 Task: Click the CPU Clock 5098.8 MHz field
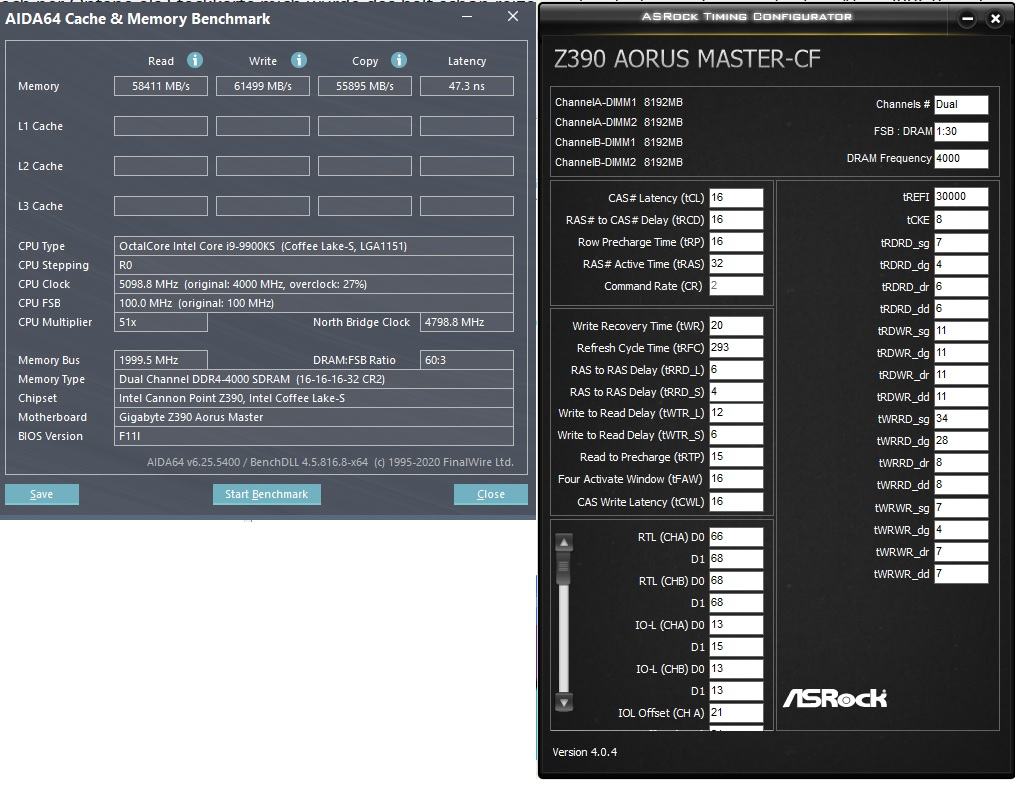click(313, 284)
